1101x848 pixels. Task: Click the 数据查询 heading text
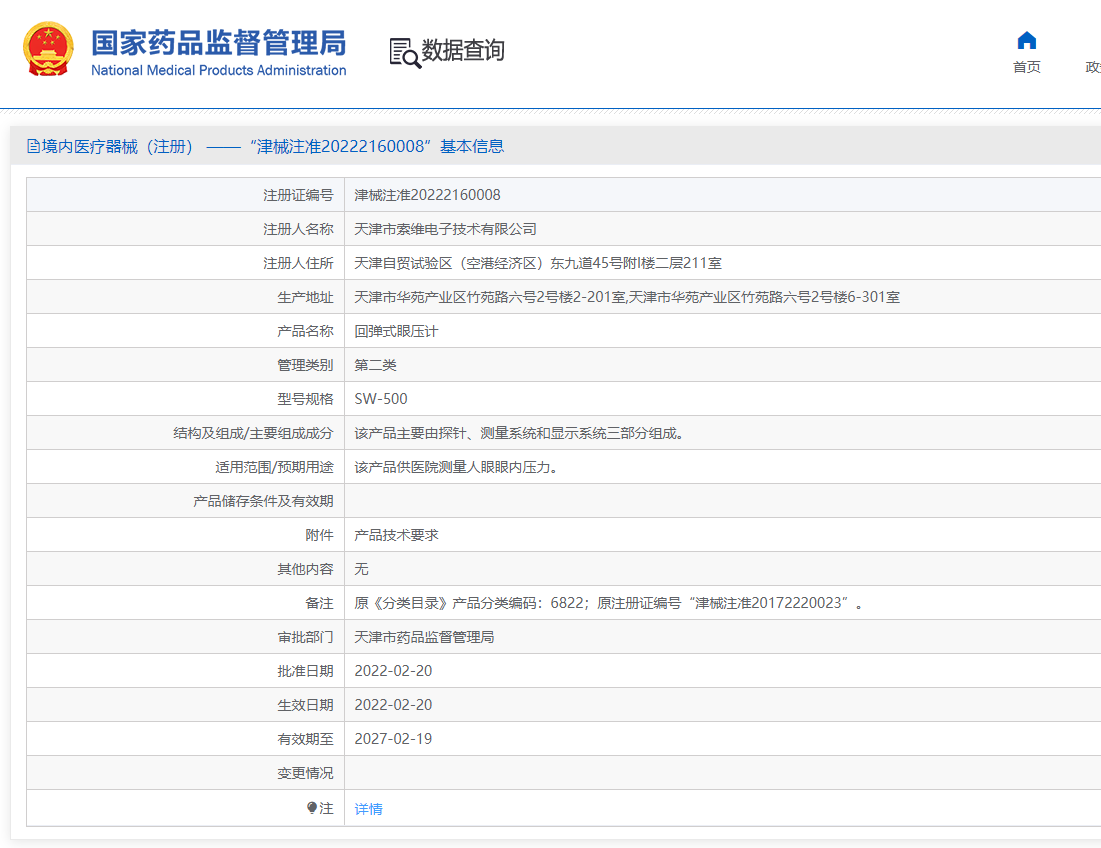(463, 50)
